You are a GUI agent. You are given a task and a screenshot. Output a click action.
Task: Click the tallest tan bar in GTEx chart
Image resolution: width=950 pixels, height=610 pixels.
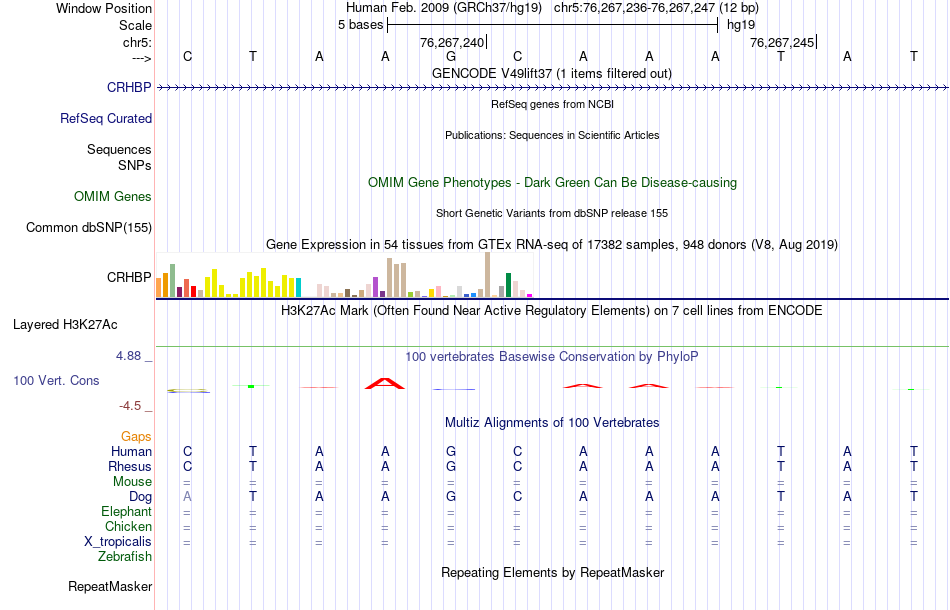(488, 274)
